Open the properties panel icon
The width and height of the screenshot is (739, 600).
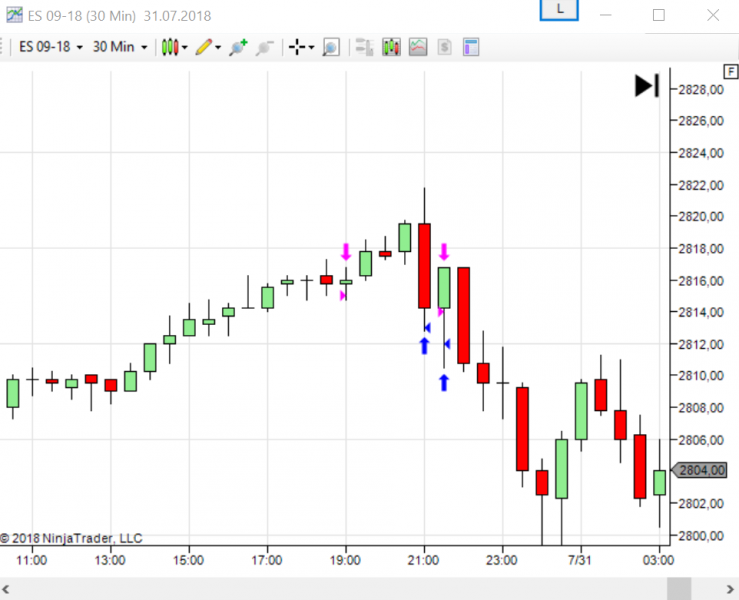coord(471,47)
